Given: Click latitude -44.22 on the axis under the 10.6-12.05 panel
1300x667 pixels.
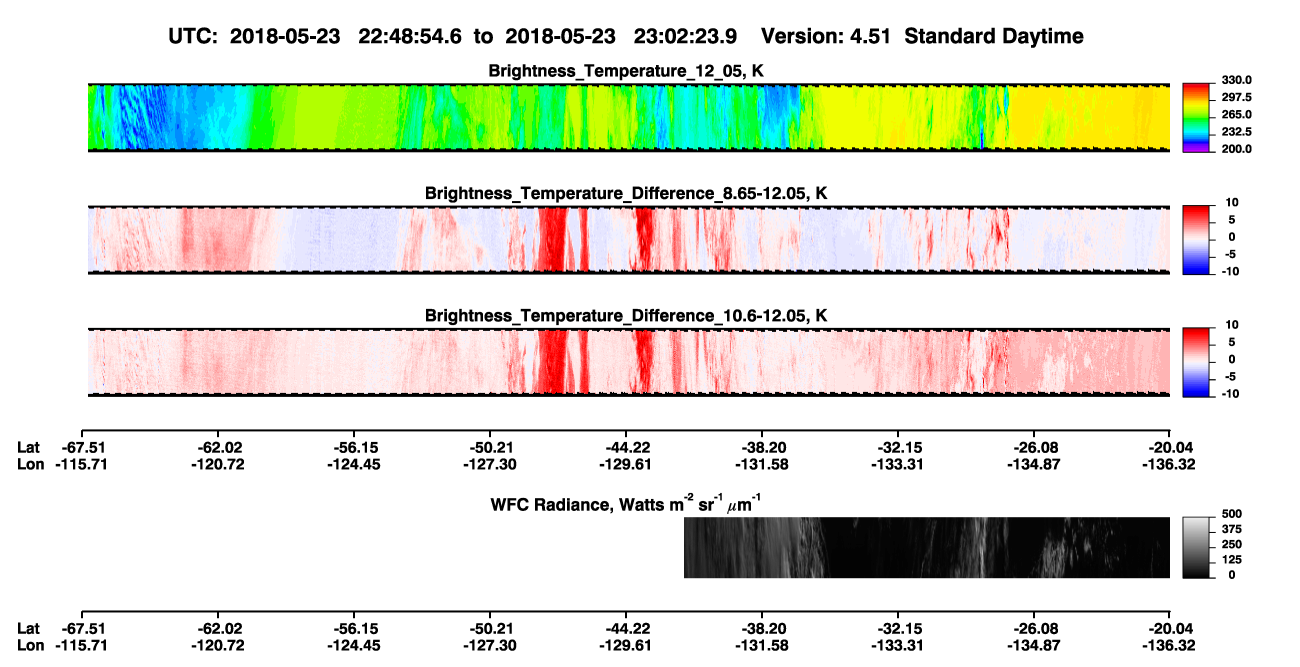Looking at the screenshot, I should [627, 448].
